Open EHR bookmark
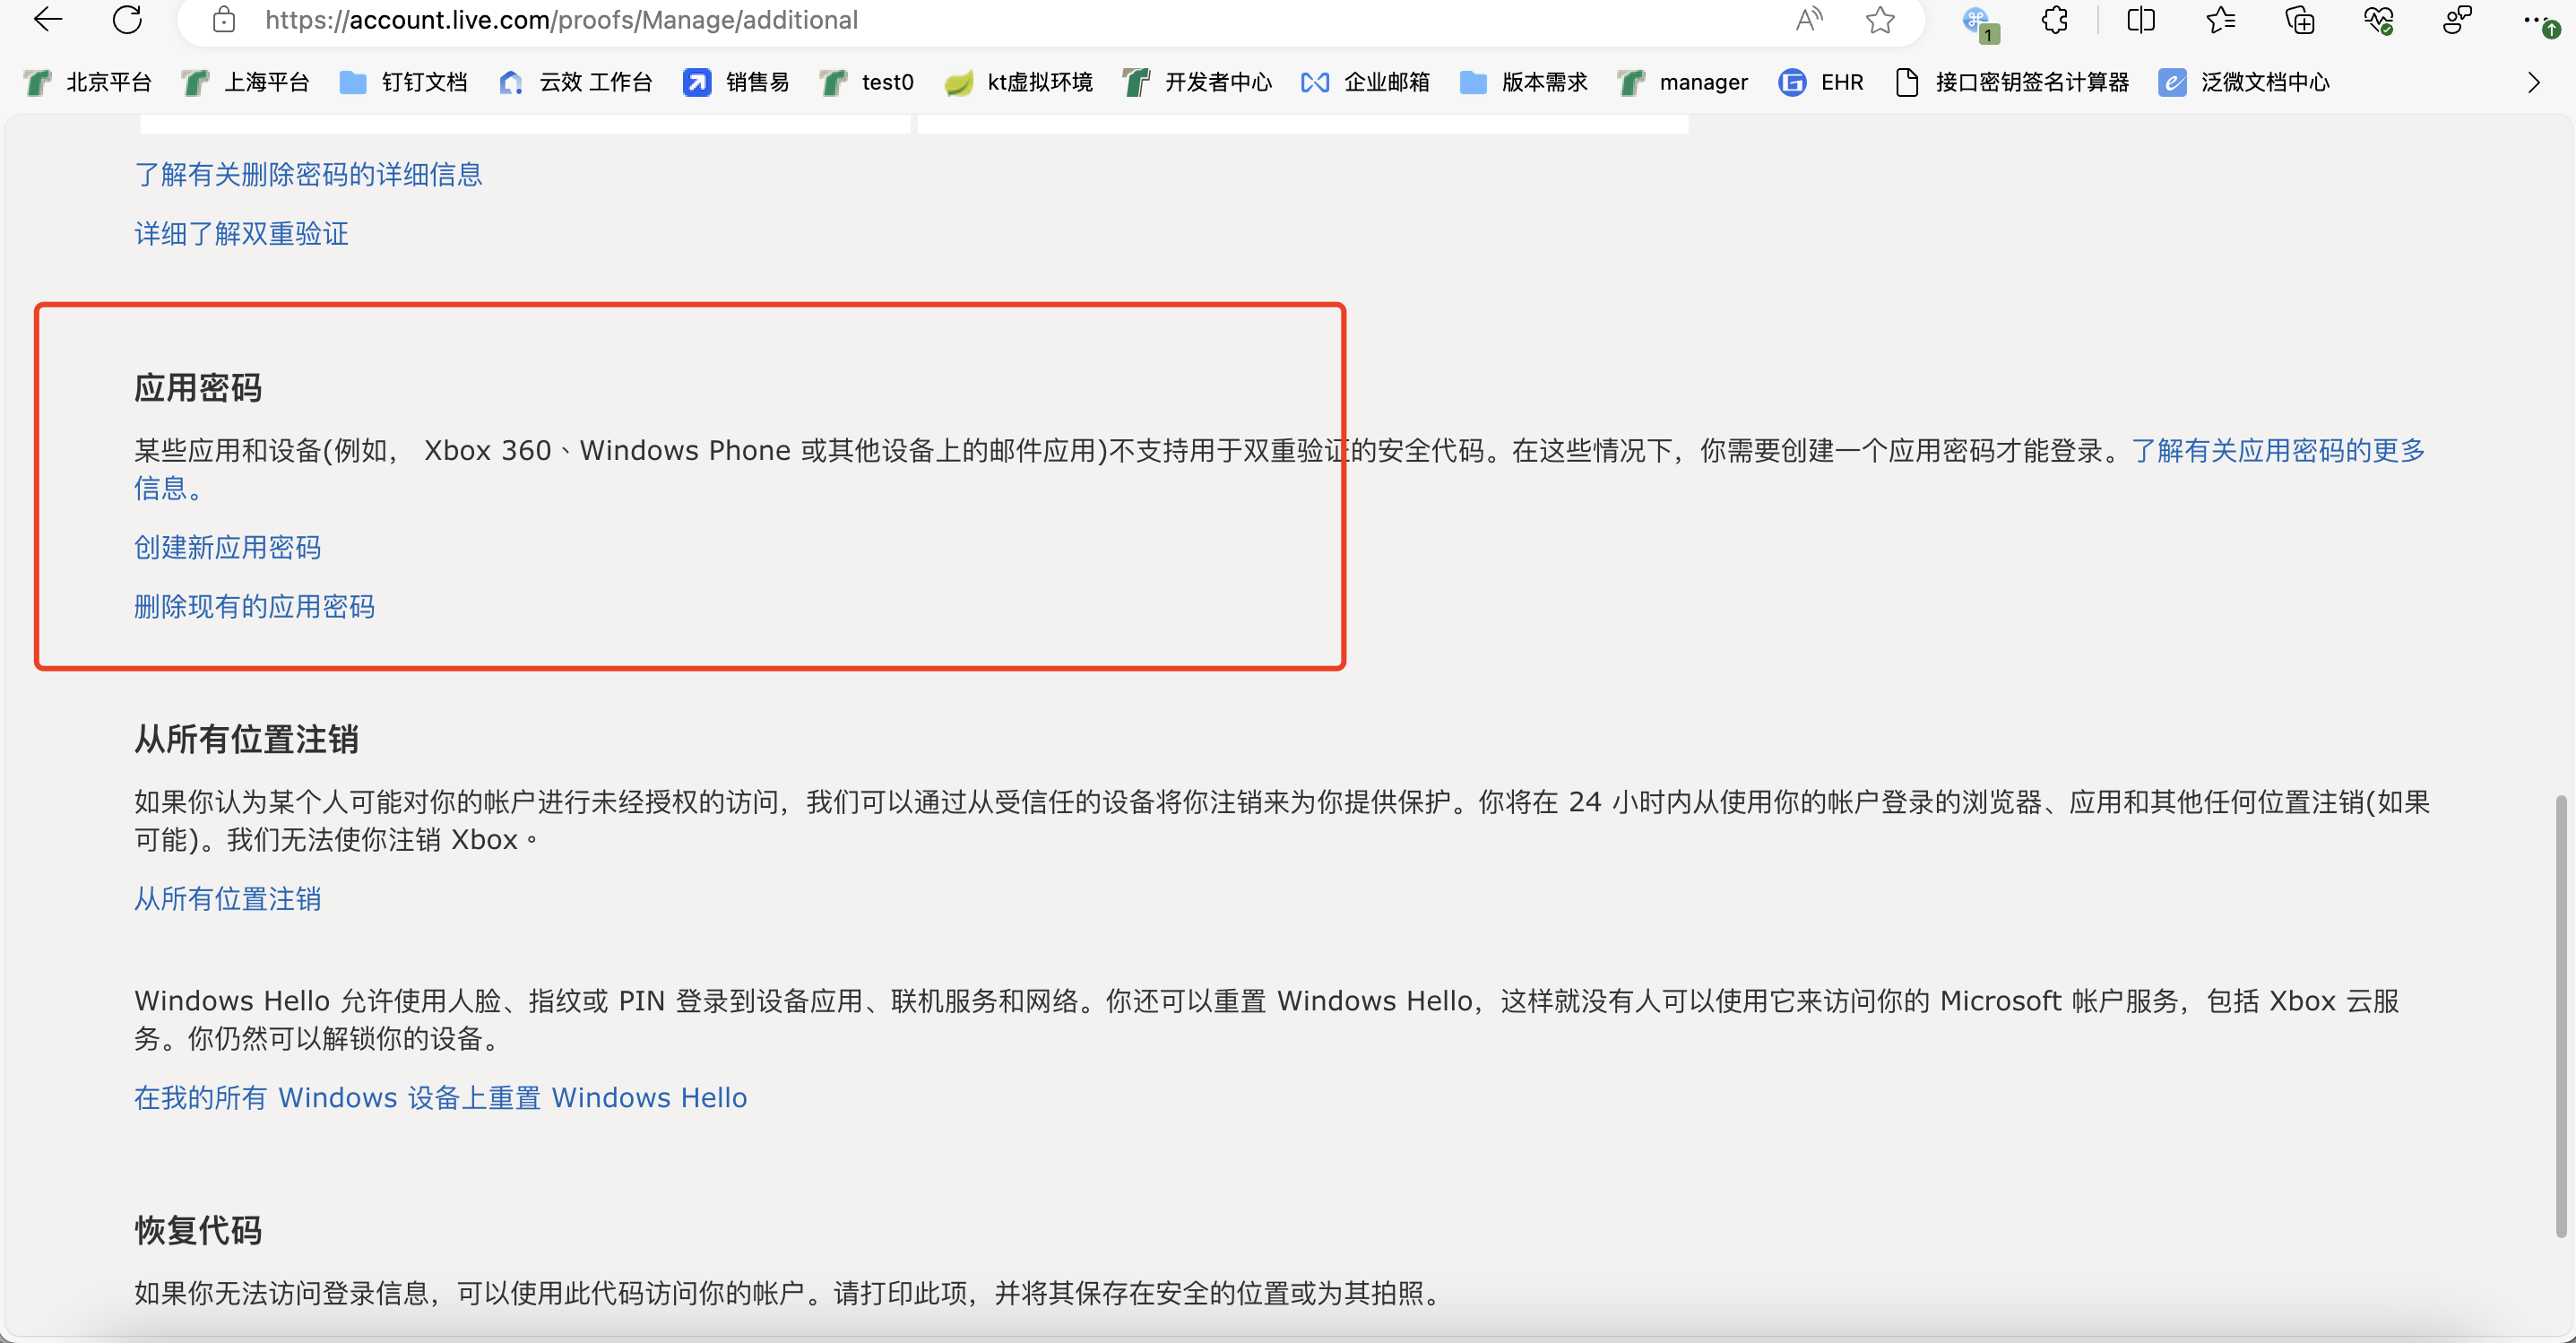 1821,82
